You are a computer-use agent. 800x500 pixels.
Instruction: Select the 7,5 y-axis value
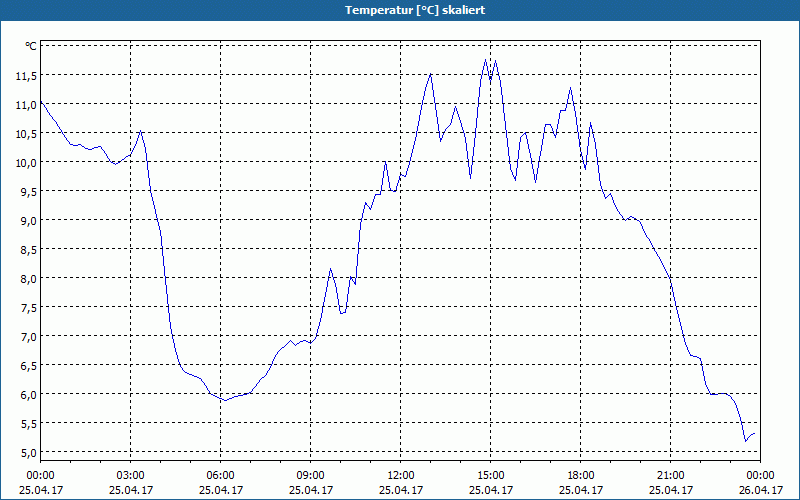(28, 308)
